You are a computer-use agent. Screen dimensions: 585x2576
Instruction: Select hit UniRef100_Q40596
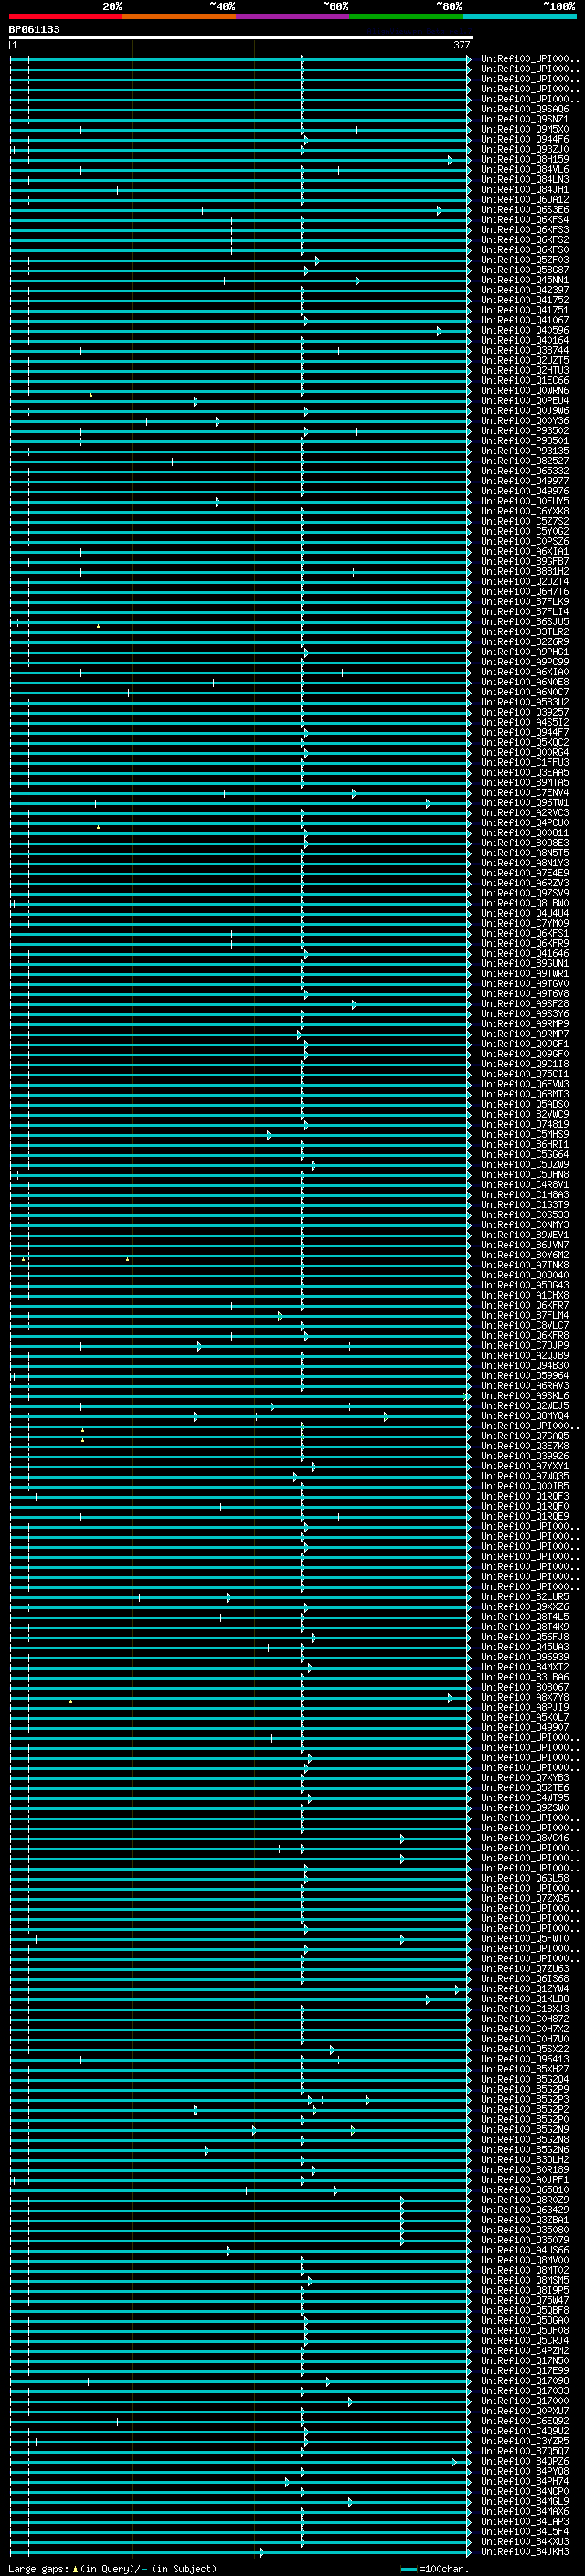[x=524, y=330]
